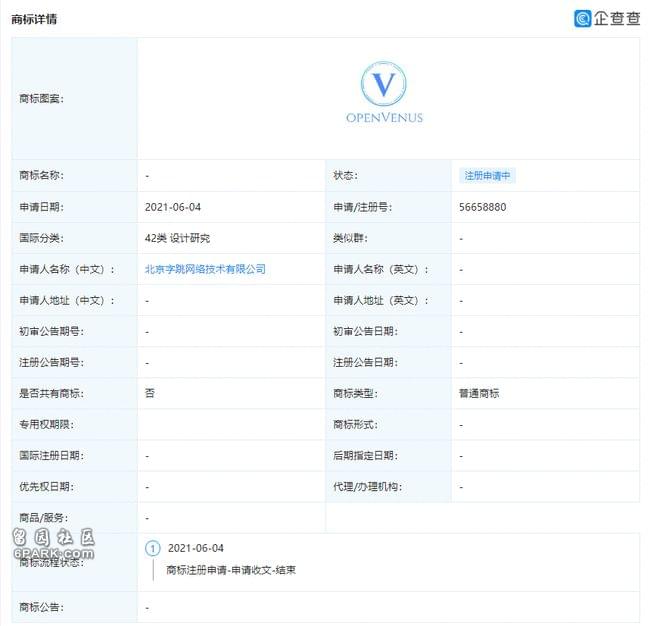This screenshot has width=650, height=626.
Task: Click the 企查查 logo icon
Action: (x=583, y=18)
